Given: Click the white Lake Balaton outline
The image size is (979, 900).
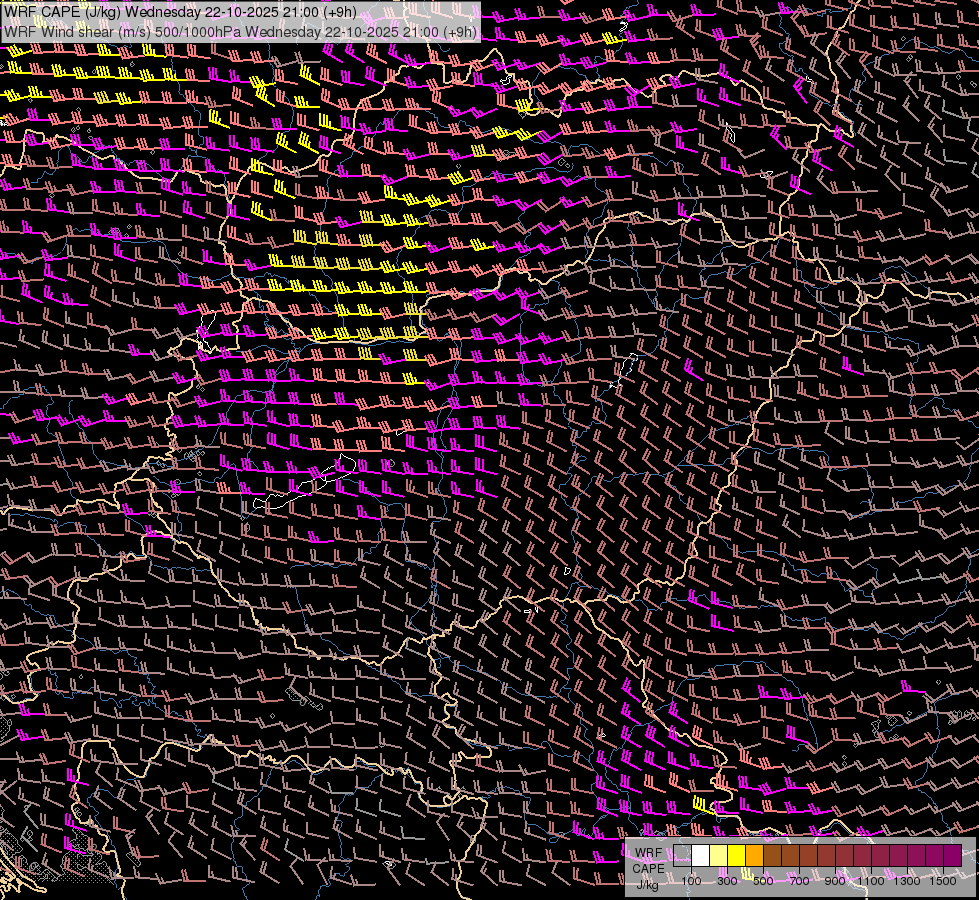Looking at the screenshot, I should [x=305, y=483].
